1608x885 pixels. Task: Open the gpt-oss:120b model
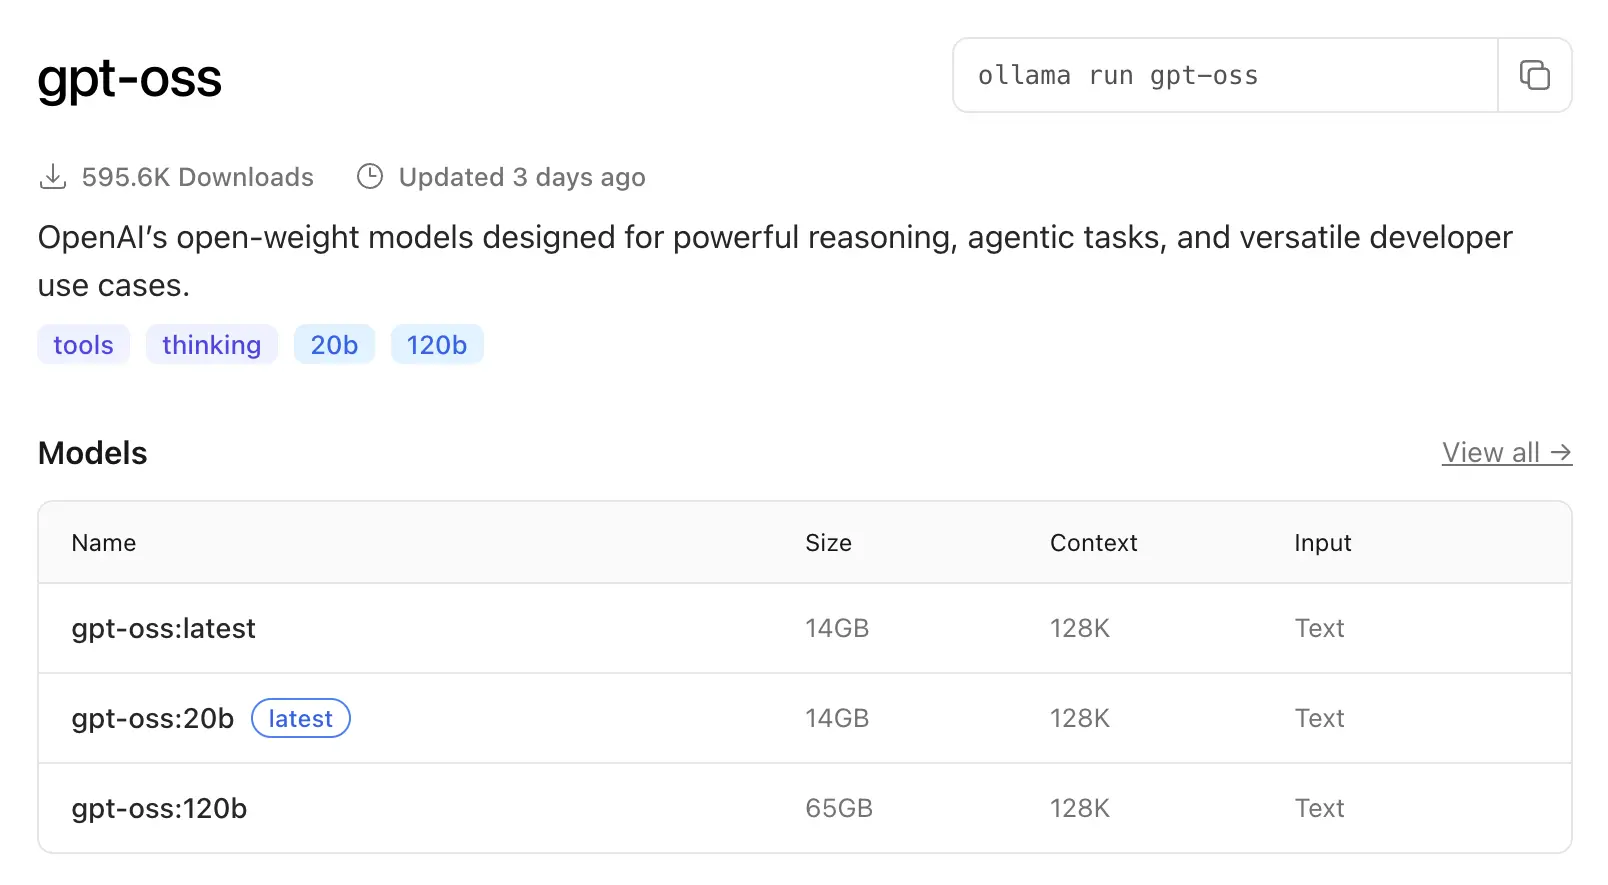159,808
